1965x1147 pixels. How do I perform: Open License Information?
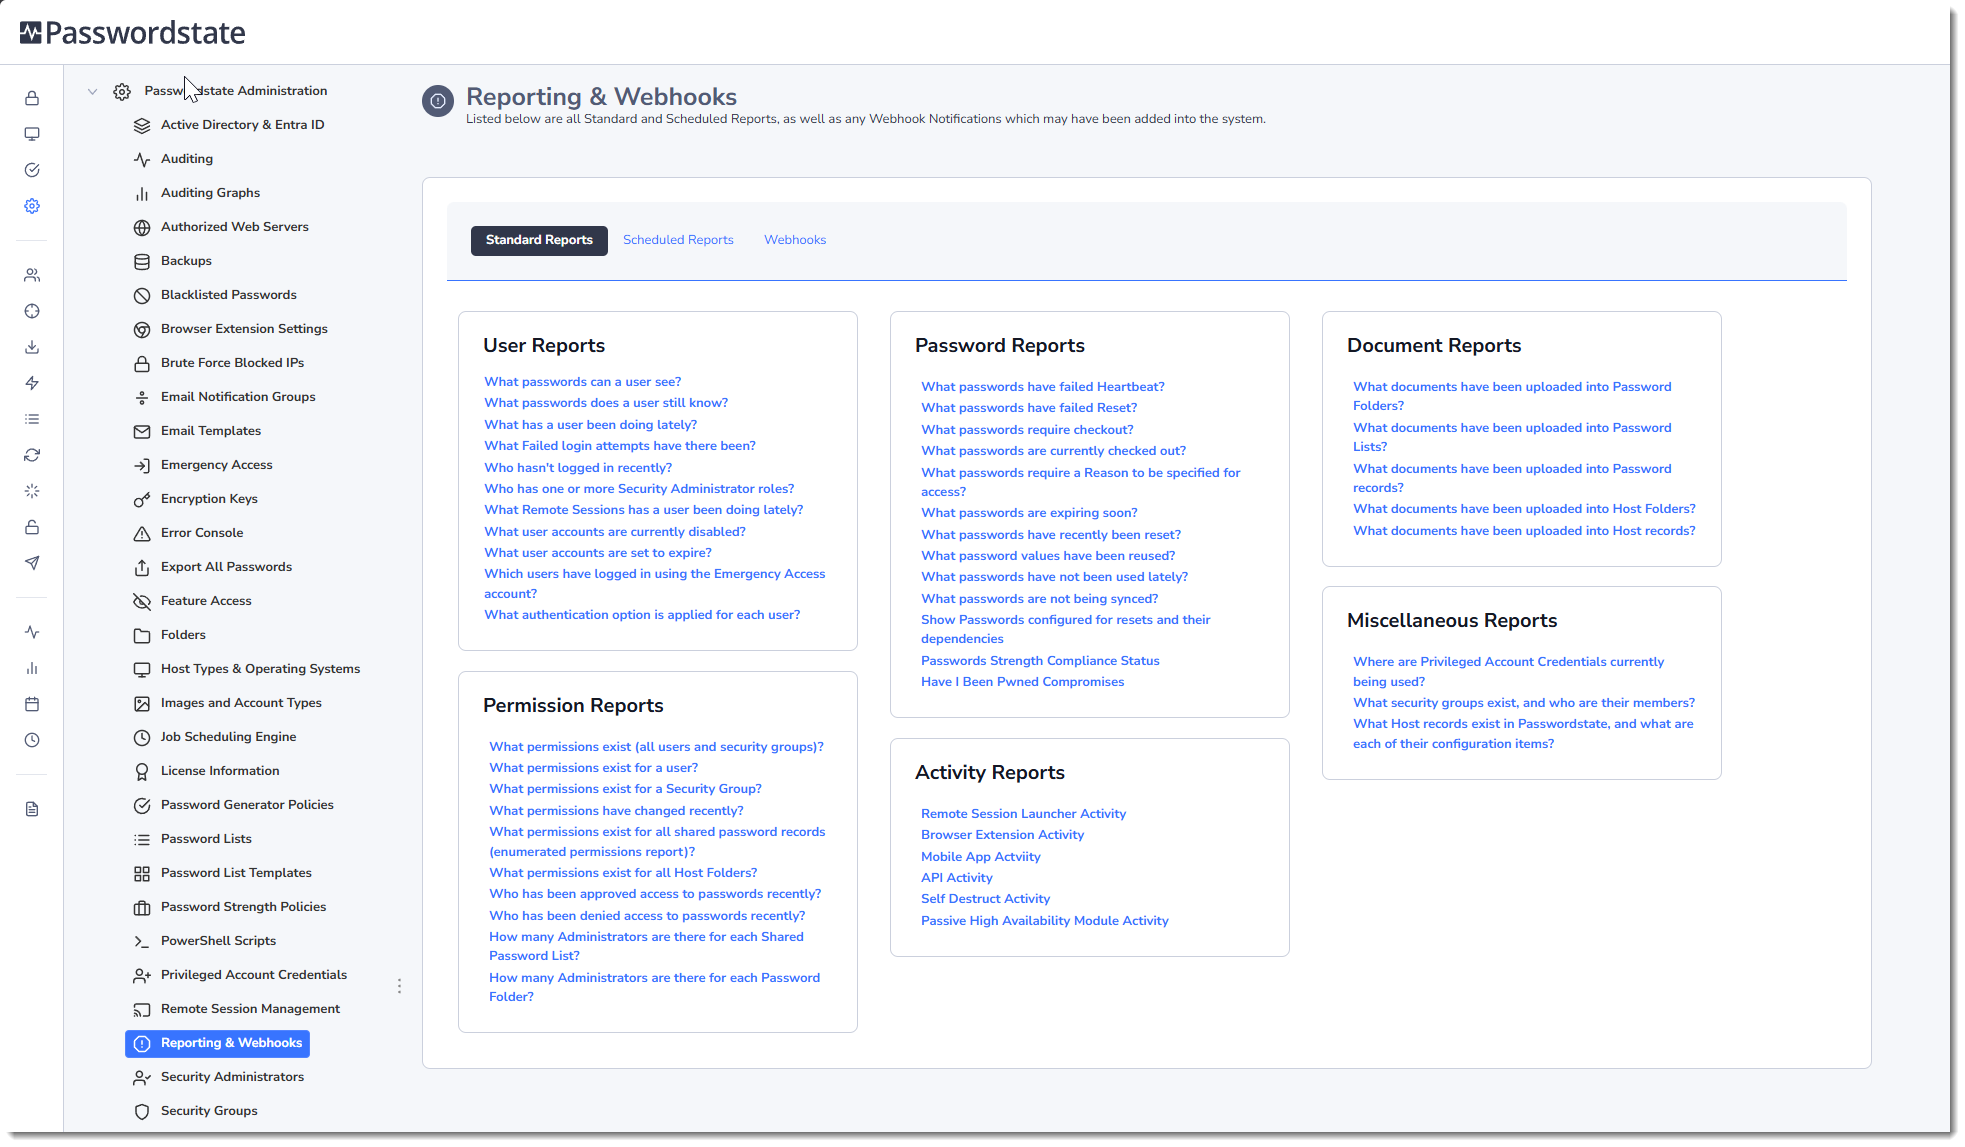click(x=220, y=771)
